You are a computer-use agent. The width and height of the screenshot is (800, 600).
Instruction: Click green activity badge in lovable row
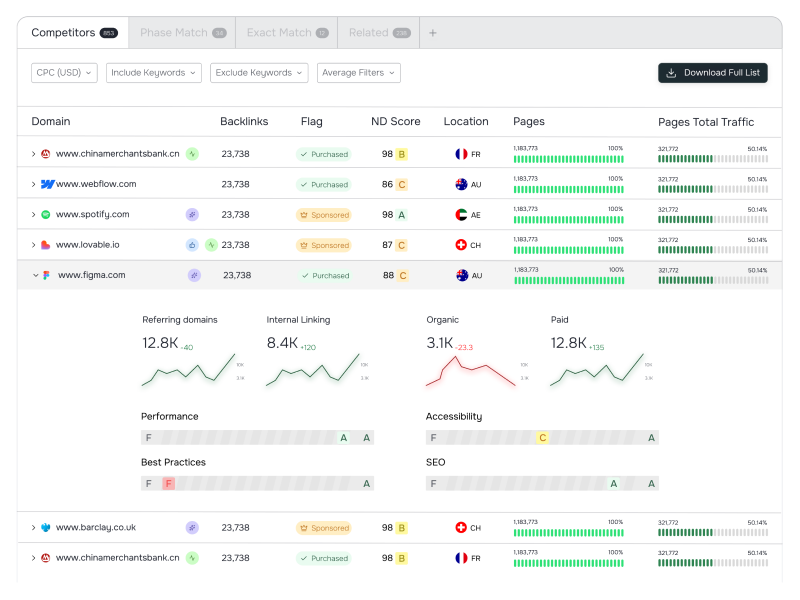click(211, 245)
